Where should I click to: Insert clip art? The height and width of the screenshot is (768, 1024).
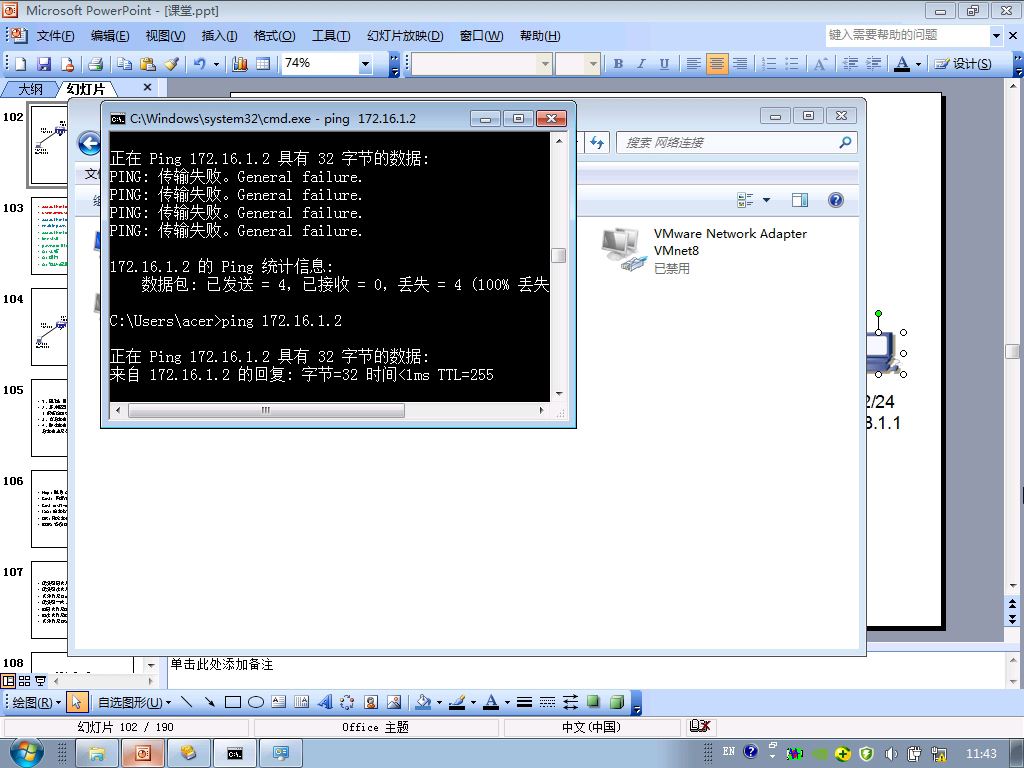(371, 703)
